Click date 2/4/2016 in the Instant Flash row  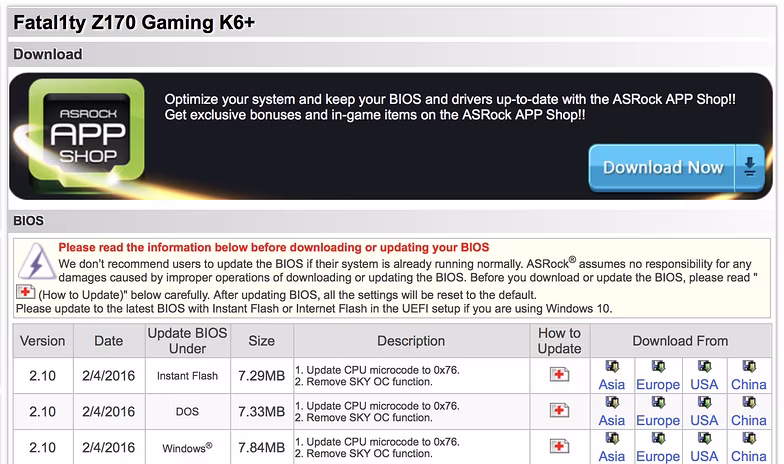[108, 376]
